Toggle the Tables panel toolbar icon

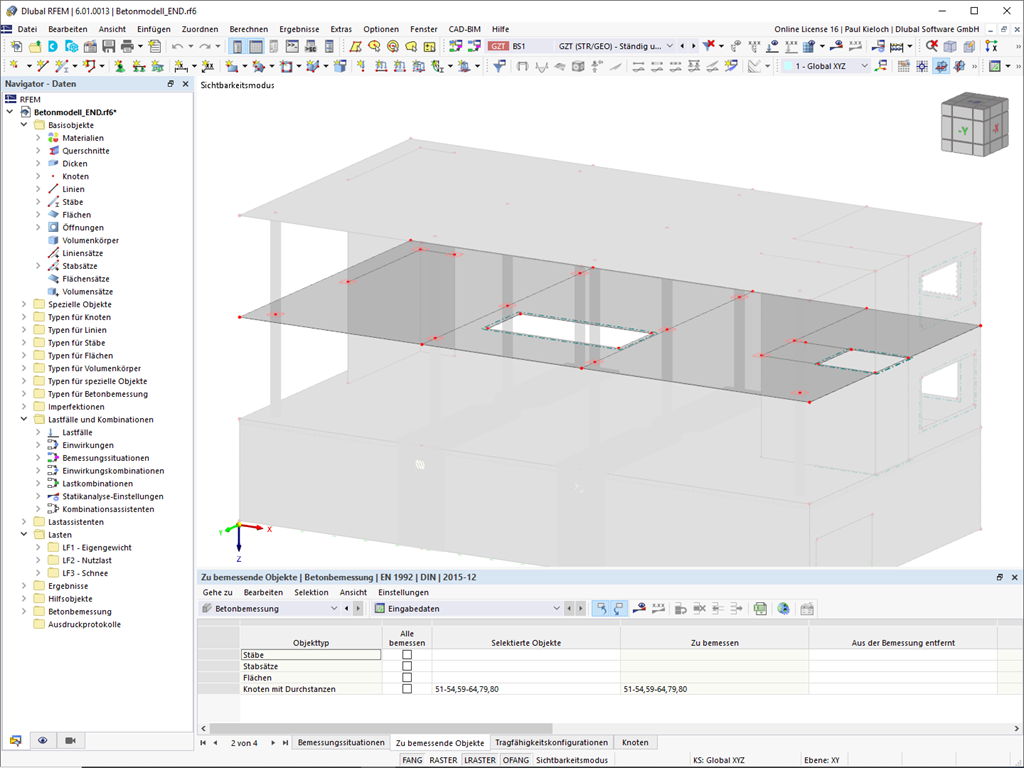click(x=256, y=46)
